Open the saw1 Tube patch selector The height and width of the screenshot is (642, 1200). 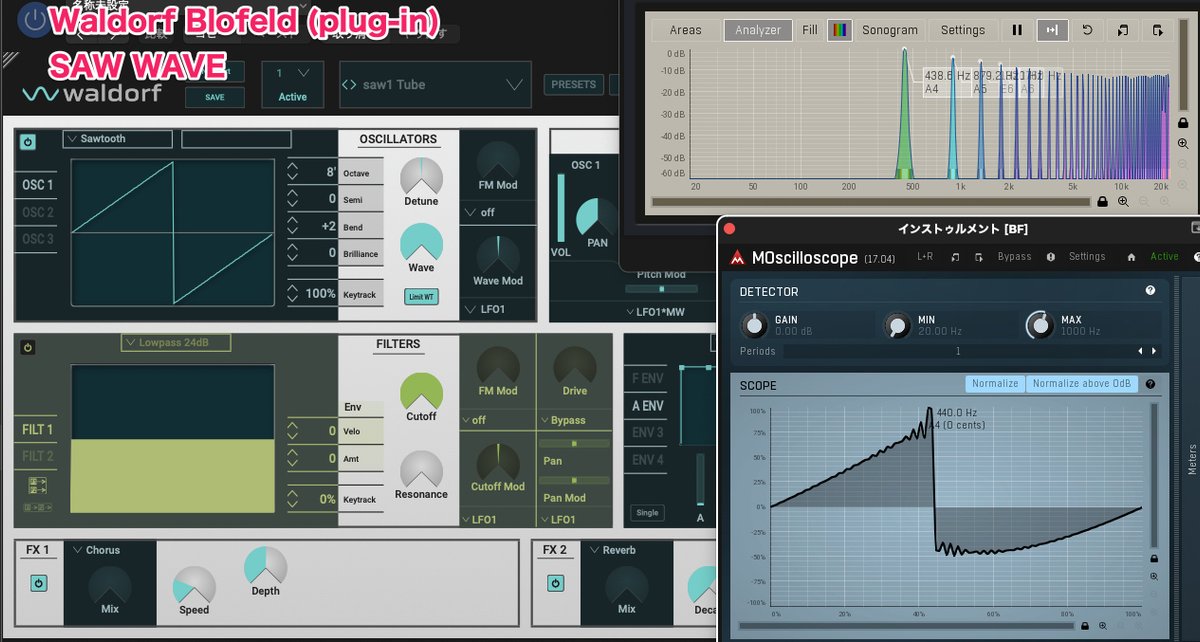435,85
